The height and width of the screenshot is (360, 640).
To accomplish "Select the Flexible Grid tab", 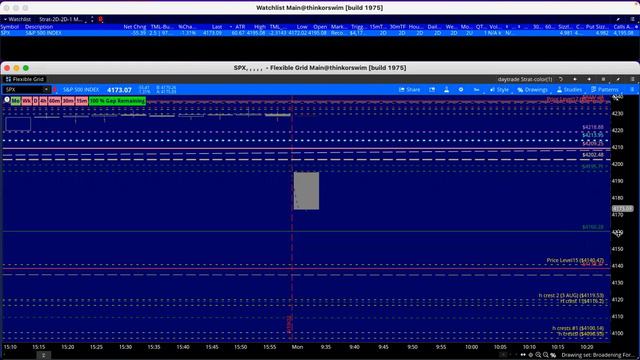I will [24, 79].
